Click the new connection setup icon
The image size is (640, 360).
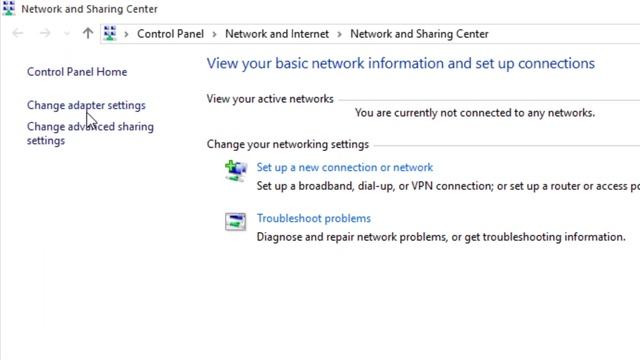(x=236, y=171)
